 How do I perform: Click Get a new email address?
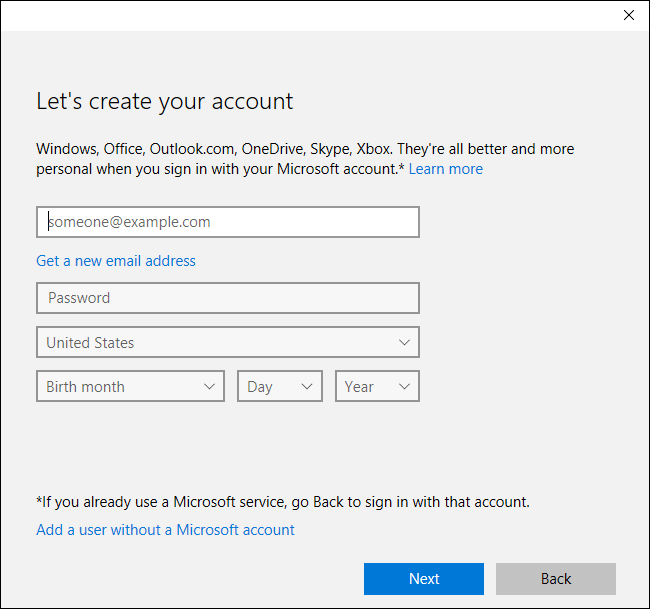[116, 261]
